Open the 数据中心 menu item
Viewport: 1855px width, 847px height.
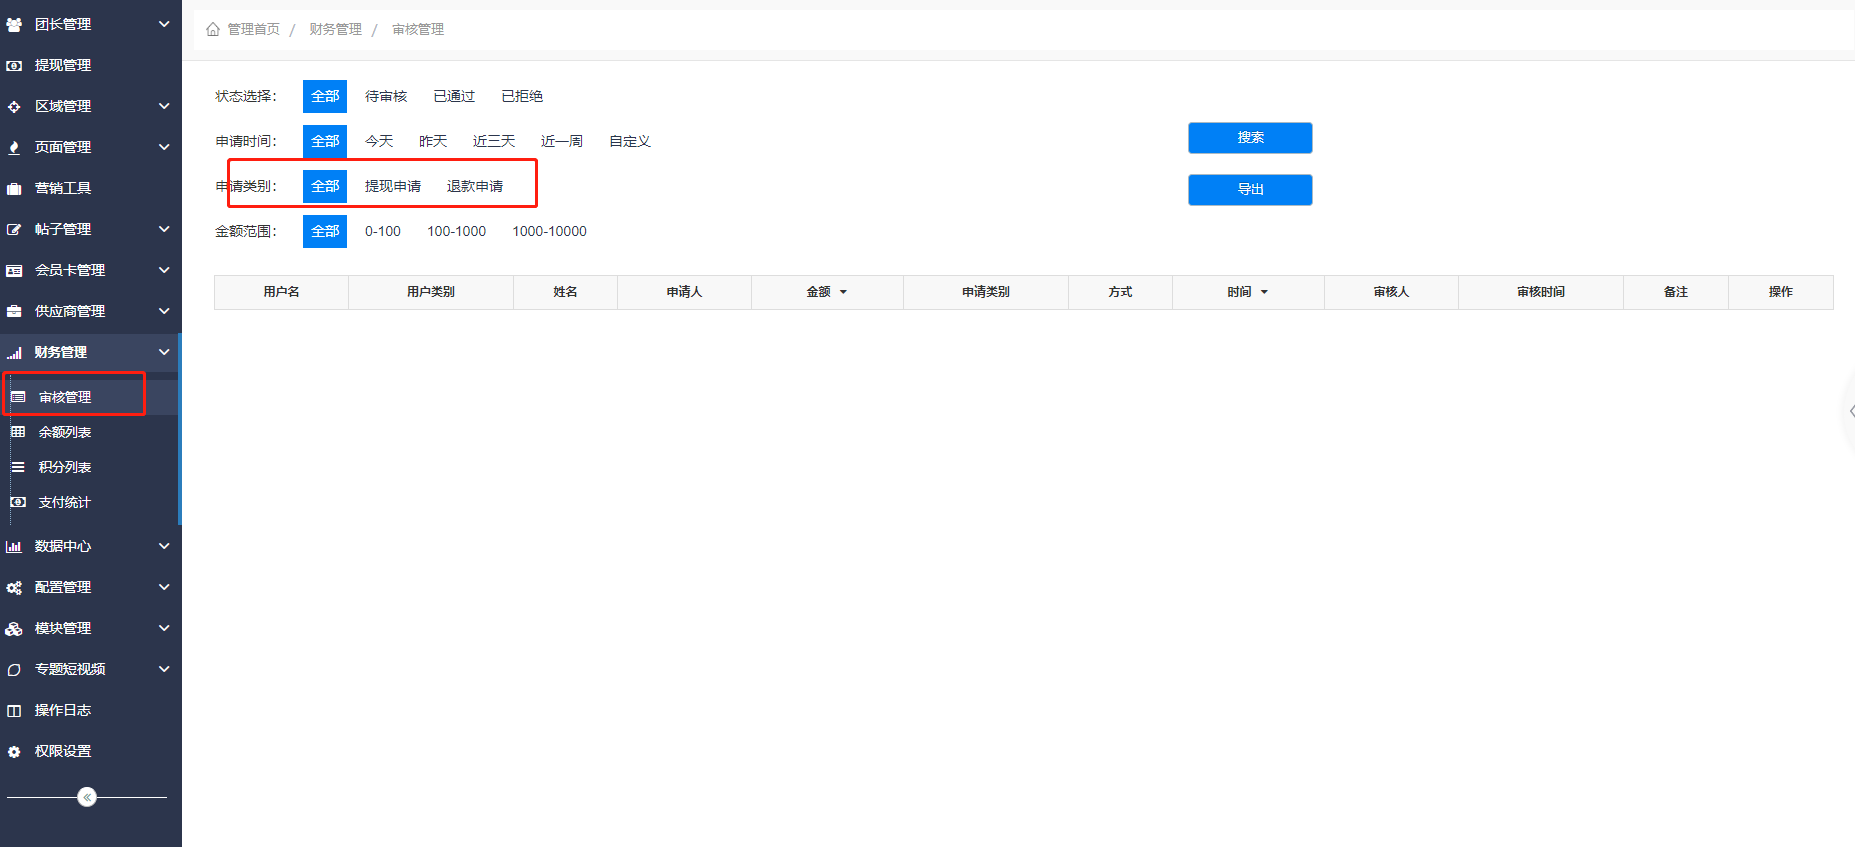[63, 546]
